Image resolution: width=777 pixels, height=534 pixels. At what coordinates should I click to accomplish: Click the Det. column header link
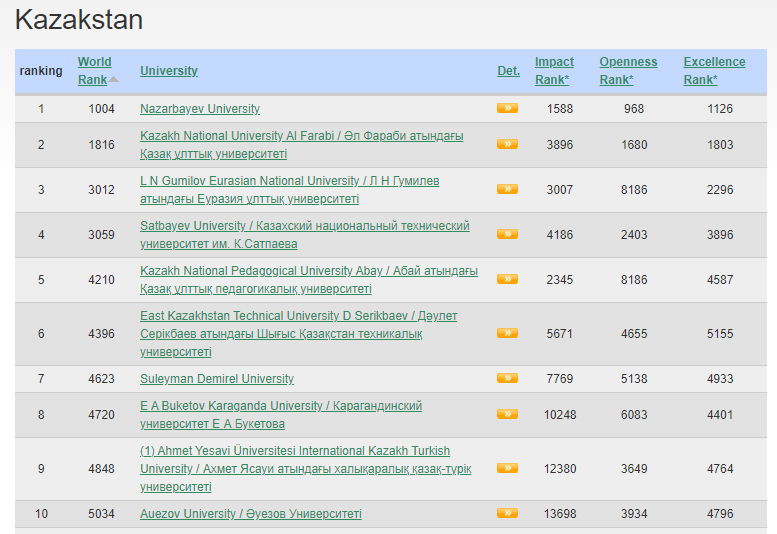click(x=508, y=71)
